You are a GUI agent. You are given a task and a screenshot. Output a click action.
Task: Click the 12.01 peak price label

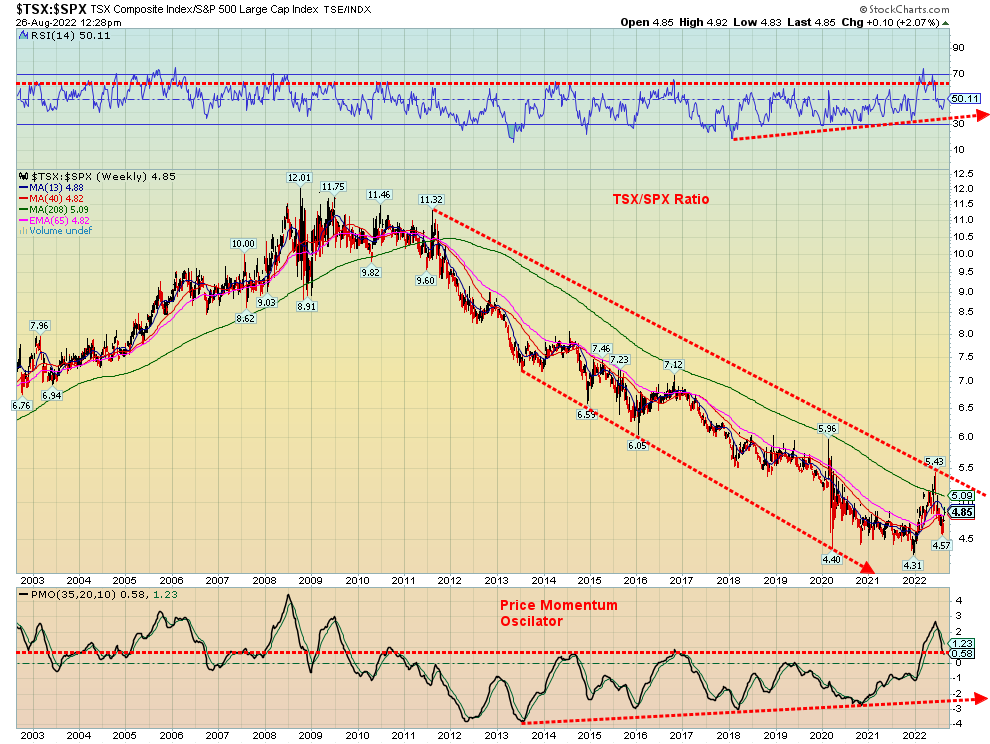[300, 177]
